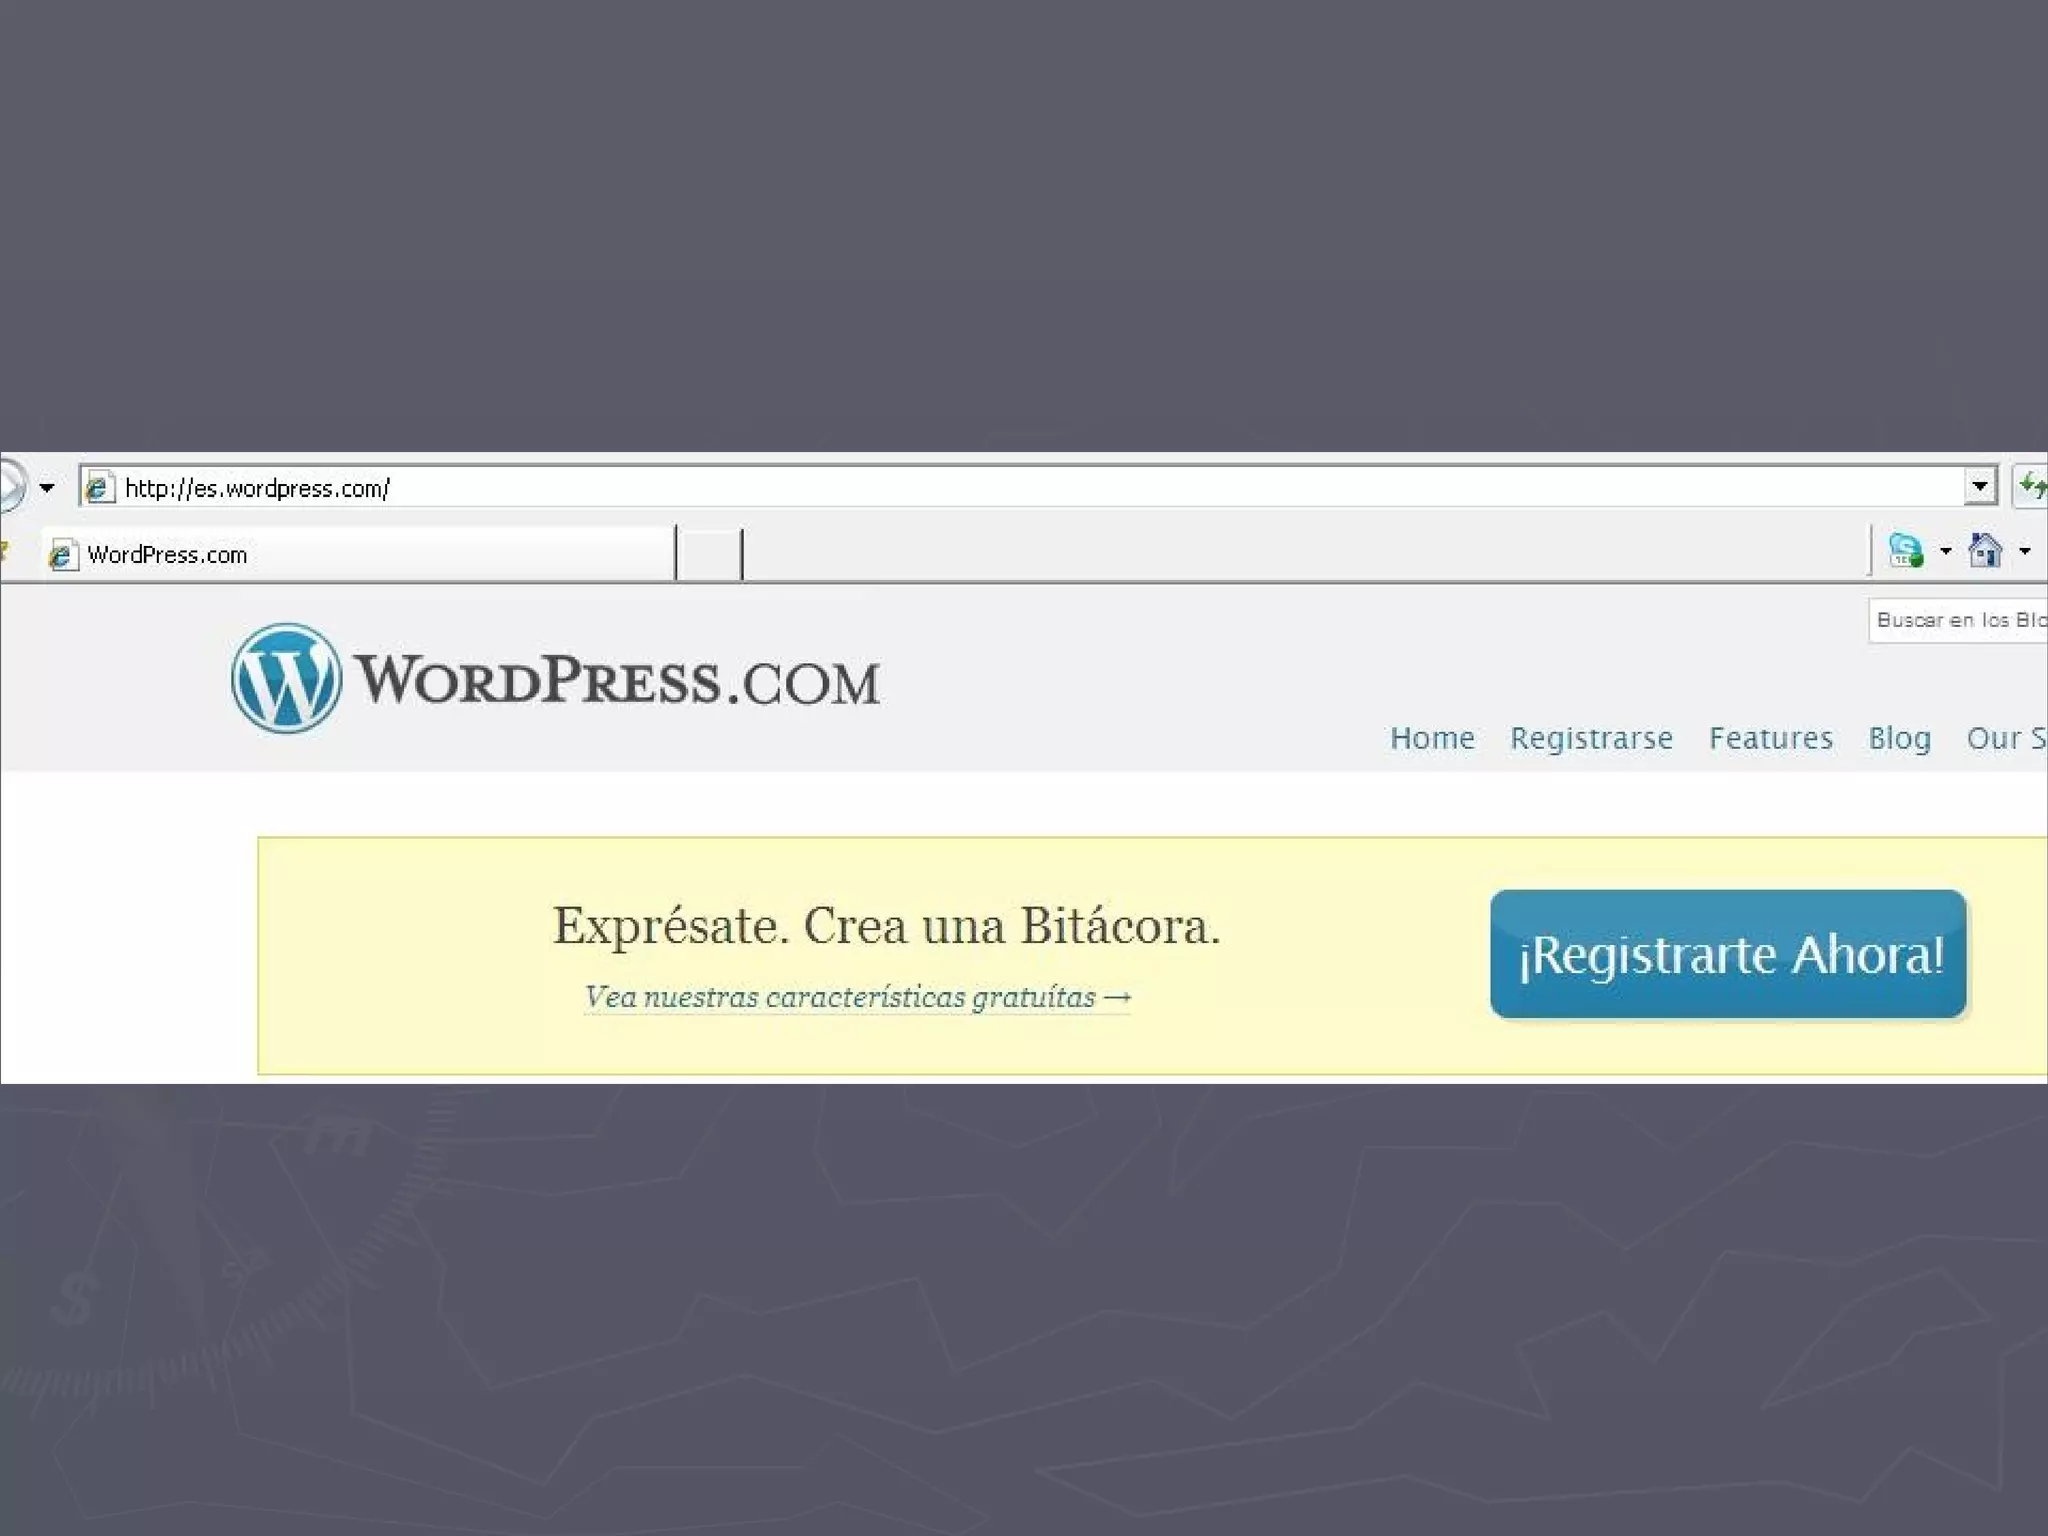Click the green refresh arrows icon
Image resolution: width=2048 pixels, height=1536 pixels.
tap(2032, 487)
